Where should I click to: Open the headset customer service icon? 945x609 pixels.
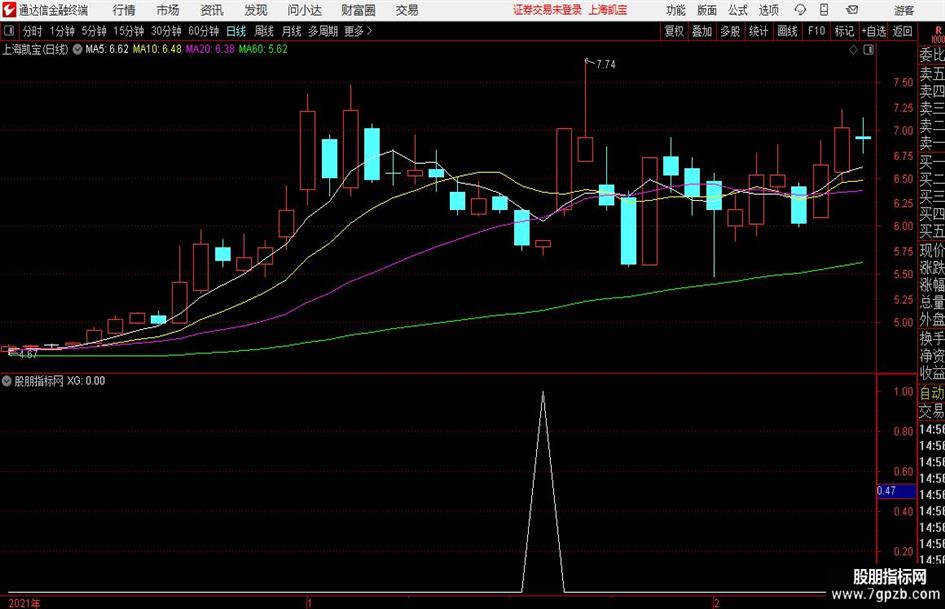click(800, 10)
